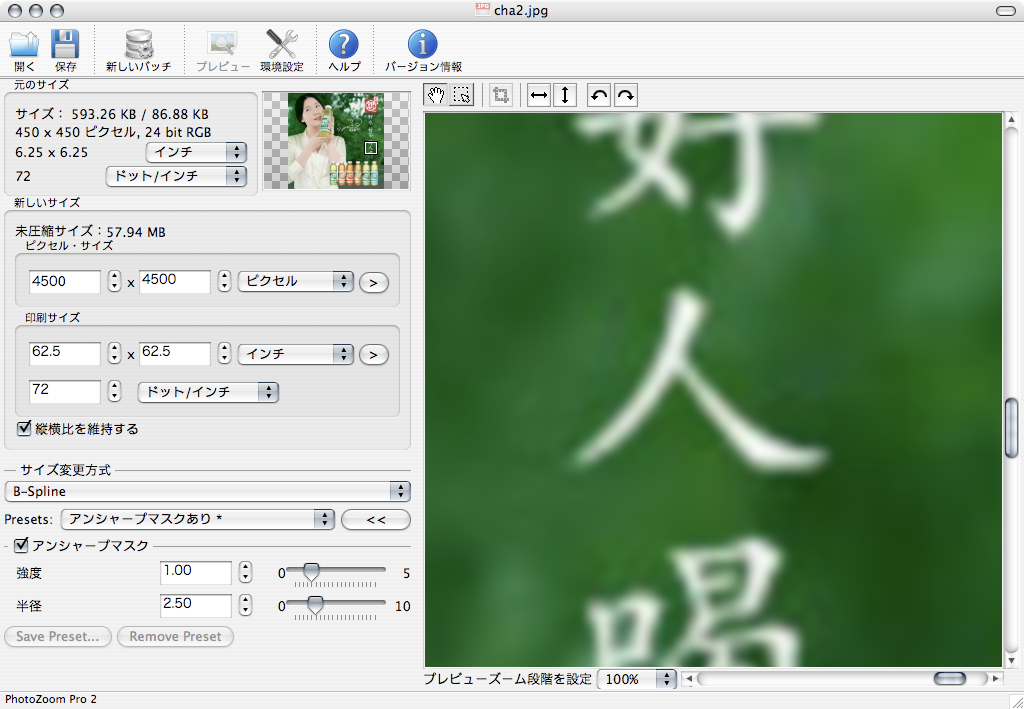The height and width of the screenshot is (709, 1024).
Task: Click the > button beside pixel size
Action: click(x=374, y=283)
